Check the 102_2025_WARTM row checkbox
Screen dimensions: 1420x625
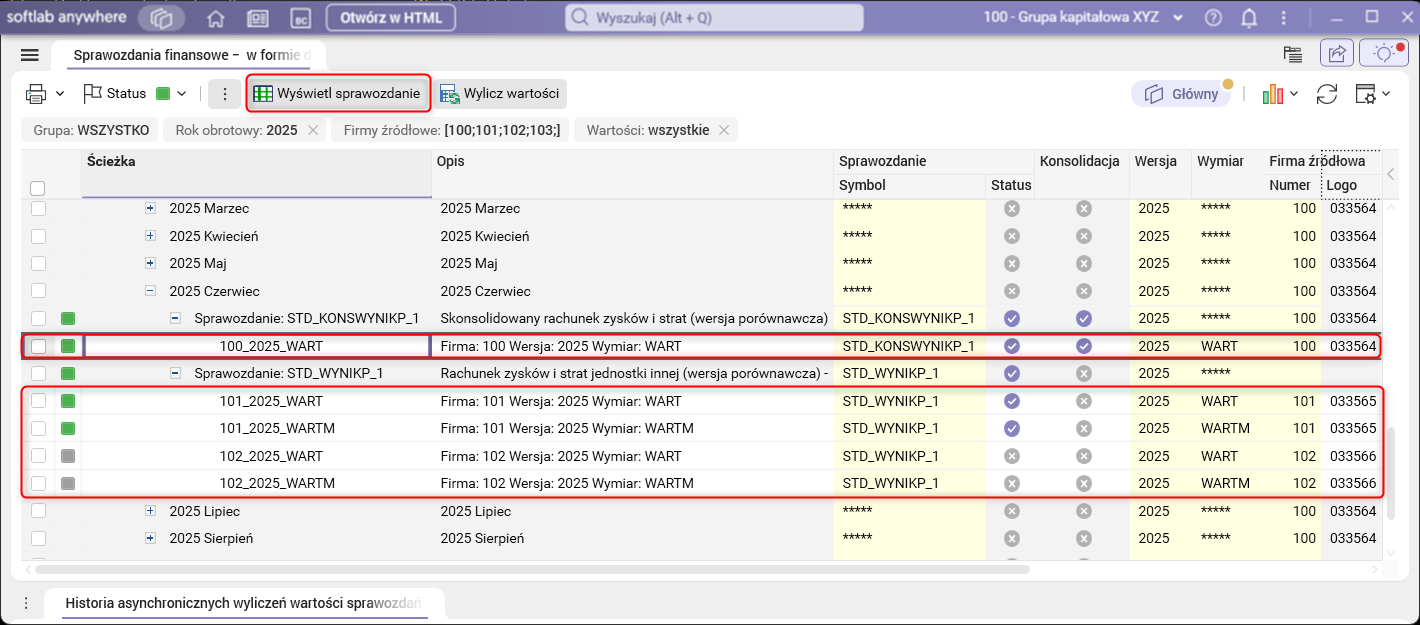[x=38, y=483]
